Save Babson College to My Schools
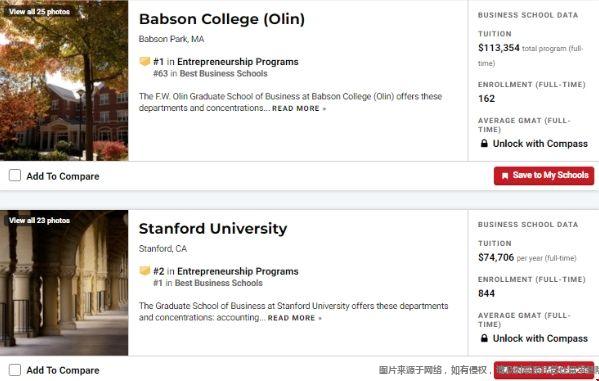This screenshot has height=381, width=599. [x=544, y=176]
